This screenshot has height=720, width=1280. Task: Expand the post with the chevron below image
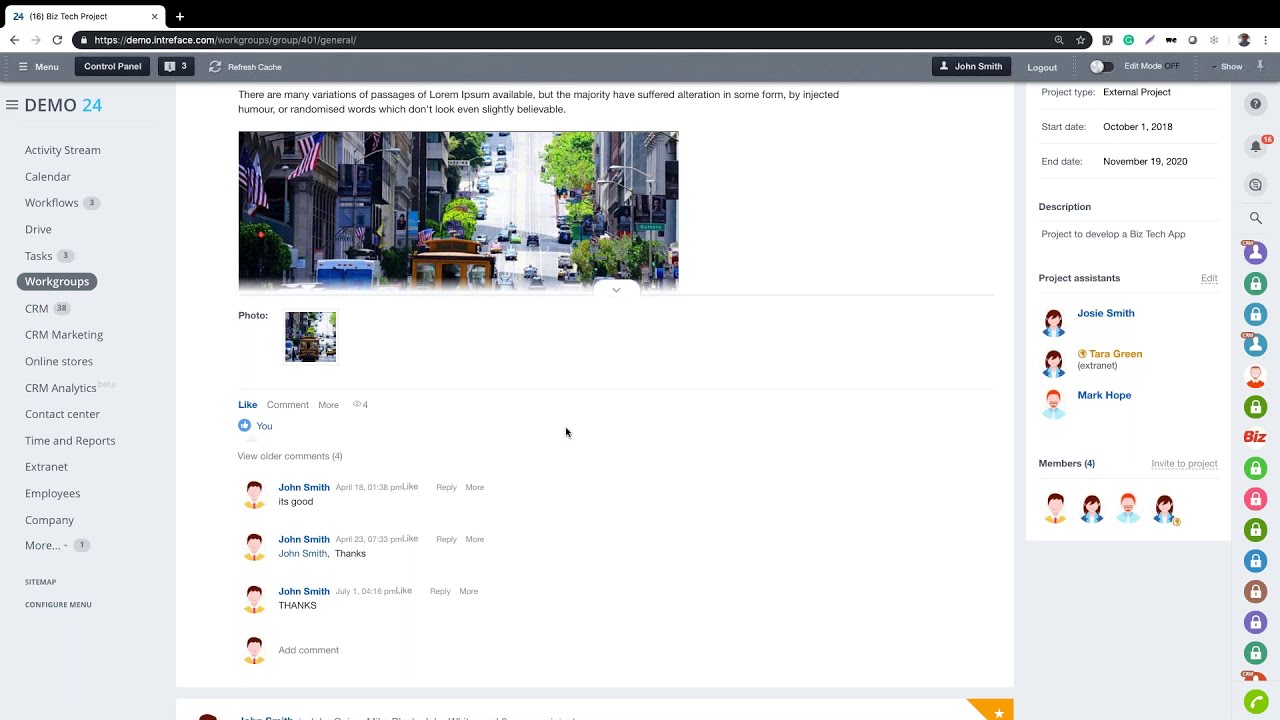point(616,290)
